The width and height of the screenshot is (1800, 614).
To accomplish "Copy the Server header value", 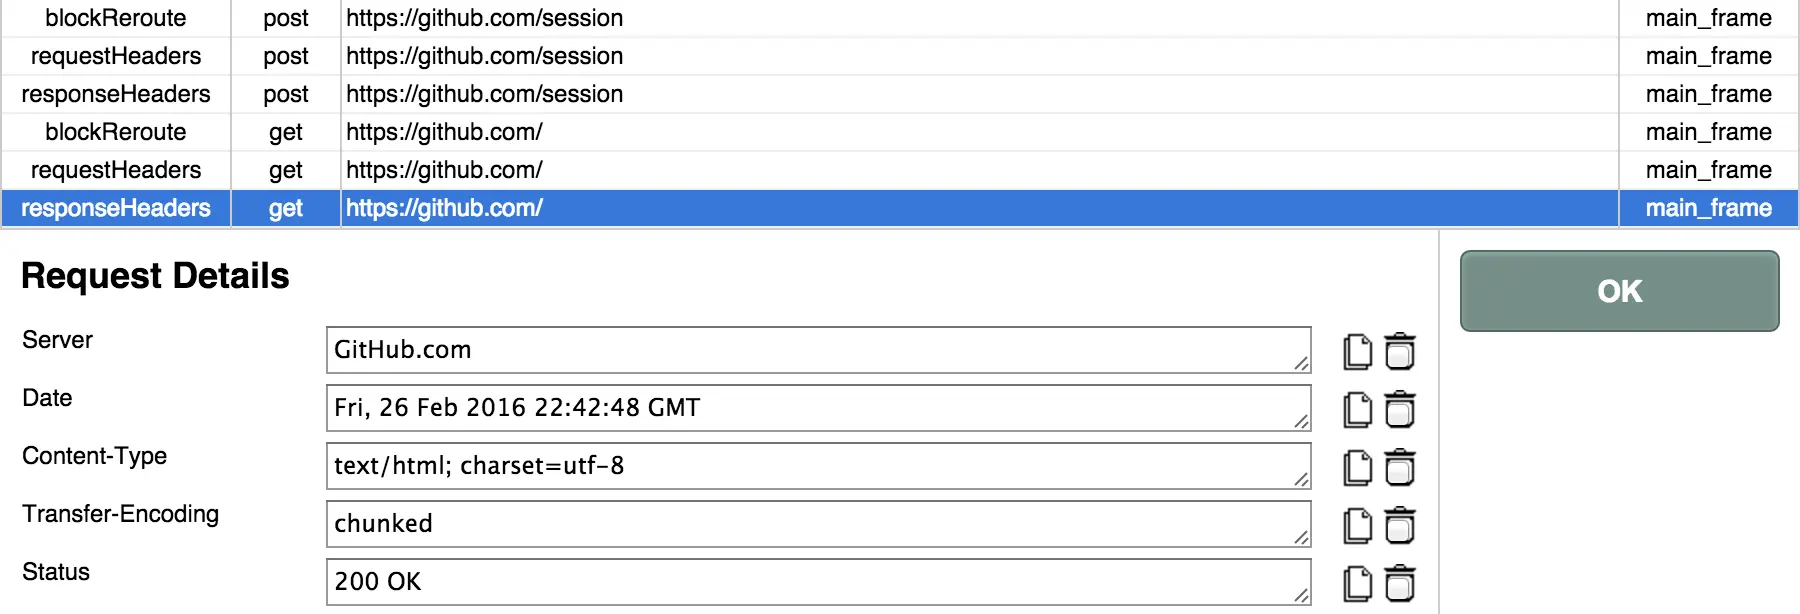I will click(1357, 351).
